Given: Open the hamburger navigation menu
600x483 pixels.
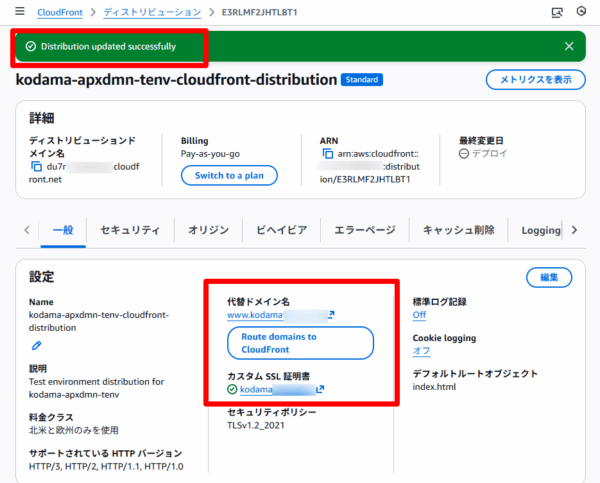Looking at the screenshot, I should (x=19, y=13).
